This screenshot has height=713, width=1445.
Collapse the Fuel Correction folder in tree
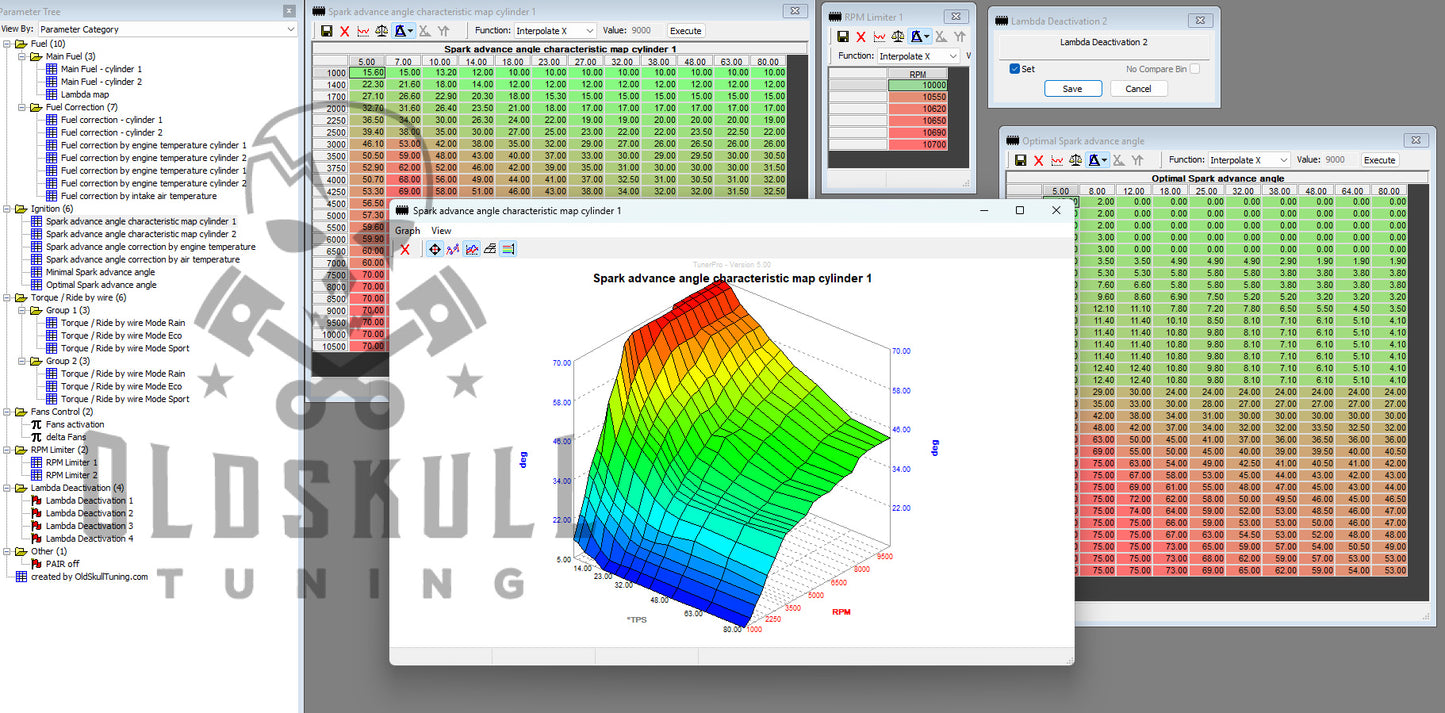[23, 107]
